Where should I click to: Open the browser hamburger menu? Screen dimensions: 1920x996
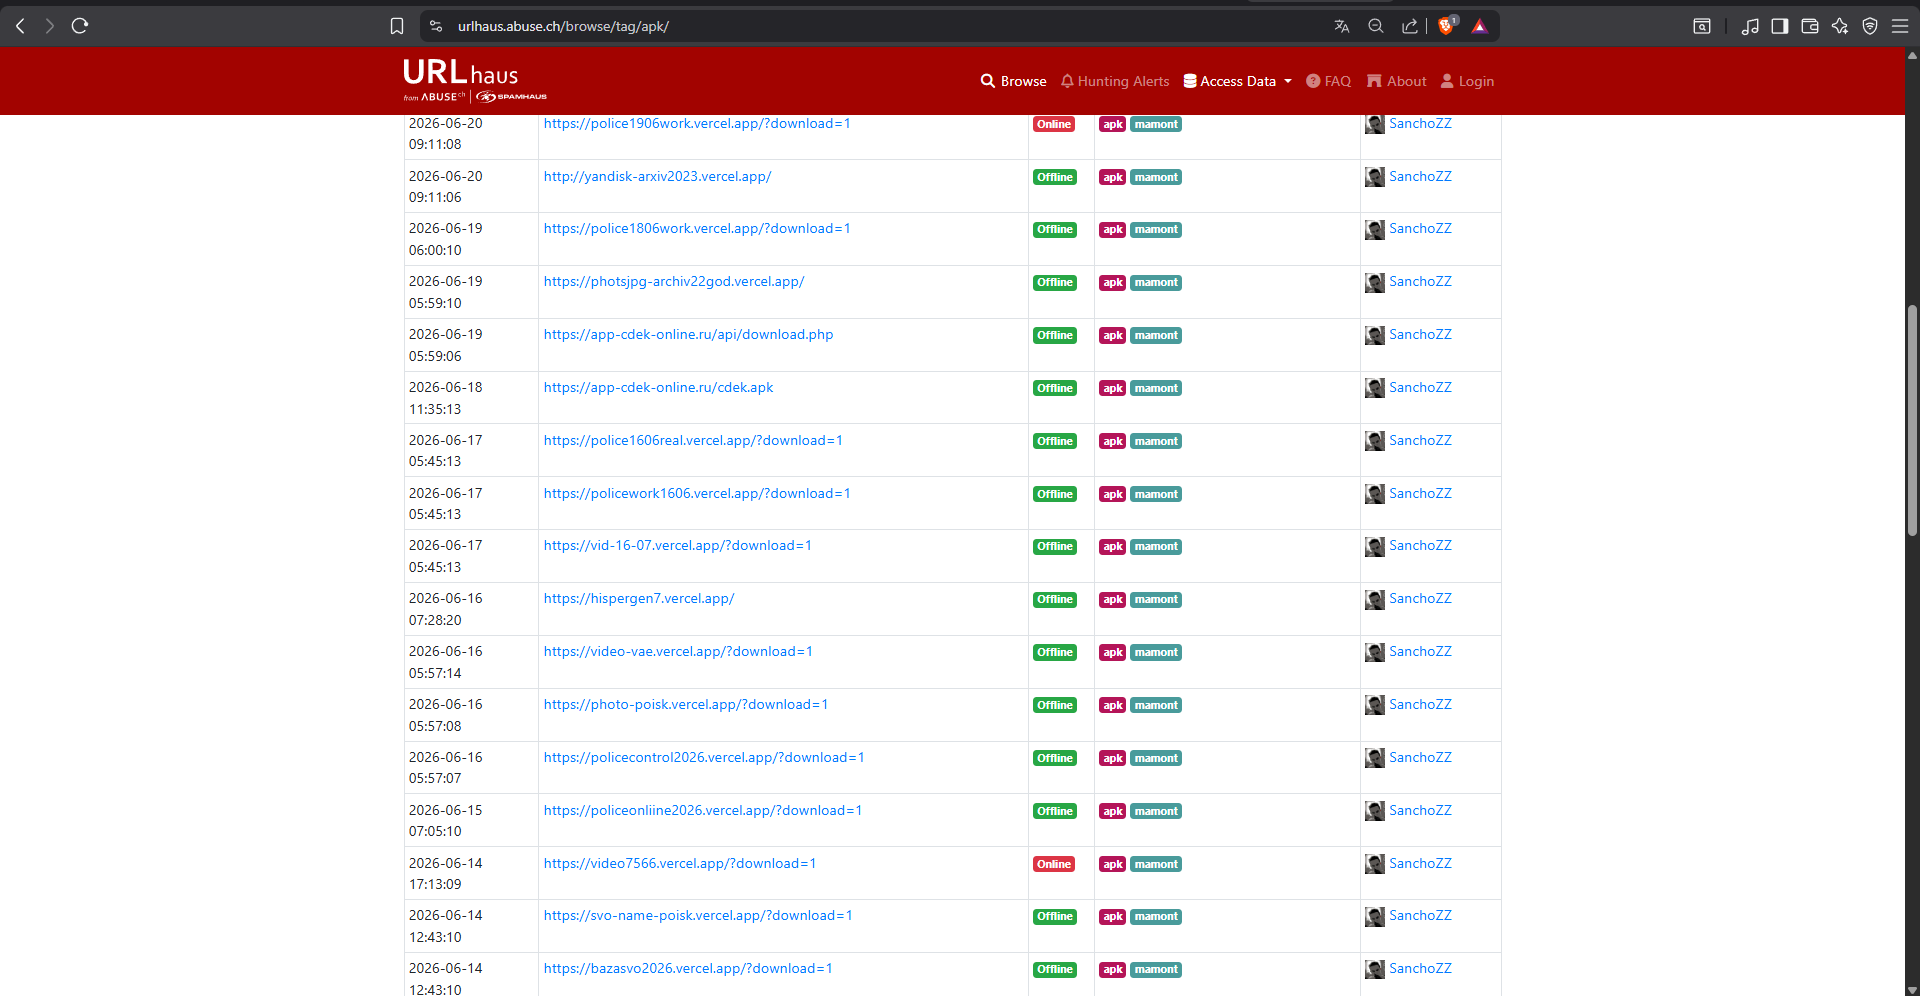coord(1900,26)
